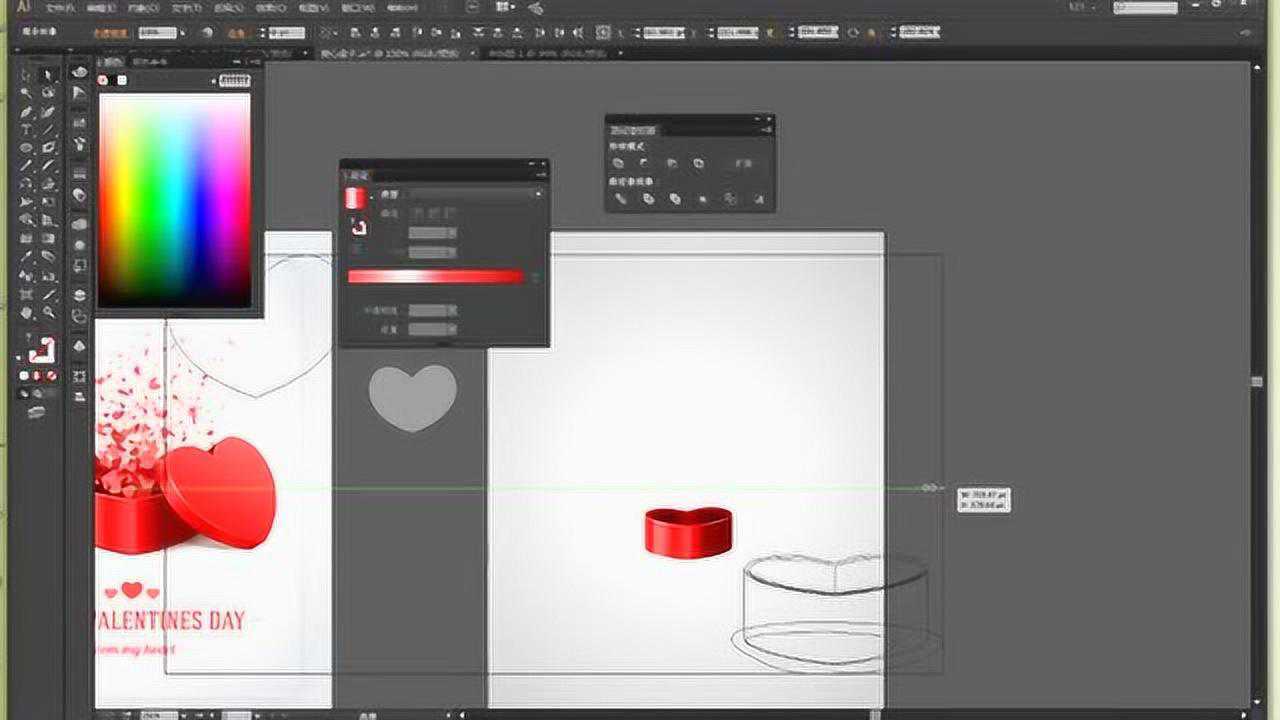Viewport: 1280px width, 720px height.
Task: Click Crop in Pathfinder panel
Action: point(703,198)
